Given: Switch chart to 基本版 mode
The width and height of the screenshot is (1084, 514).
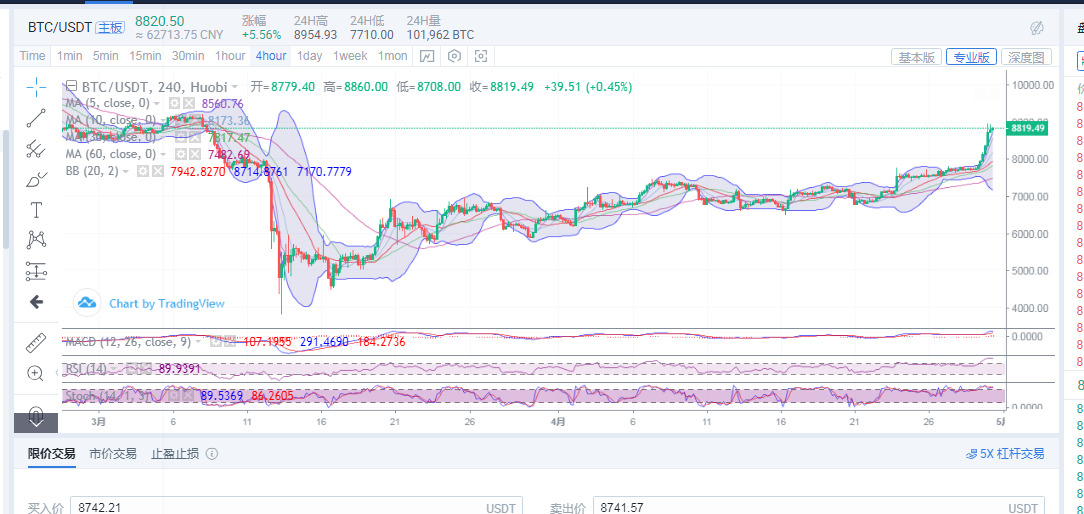Looking at the screenshot, I should pos(917,57).
